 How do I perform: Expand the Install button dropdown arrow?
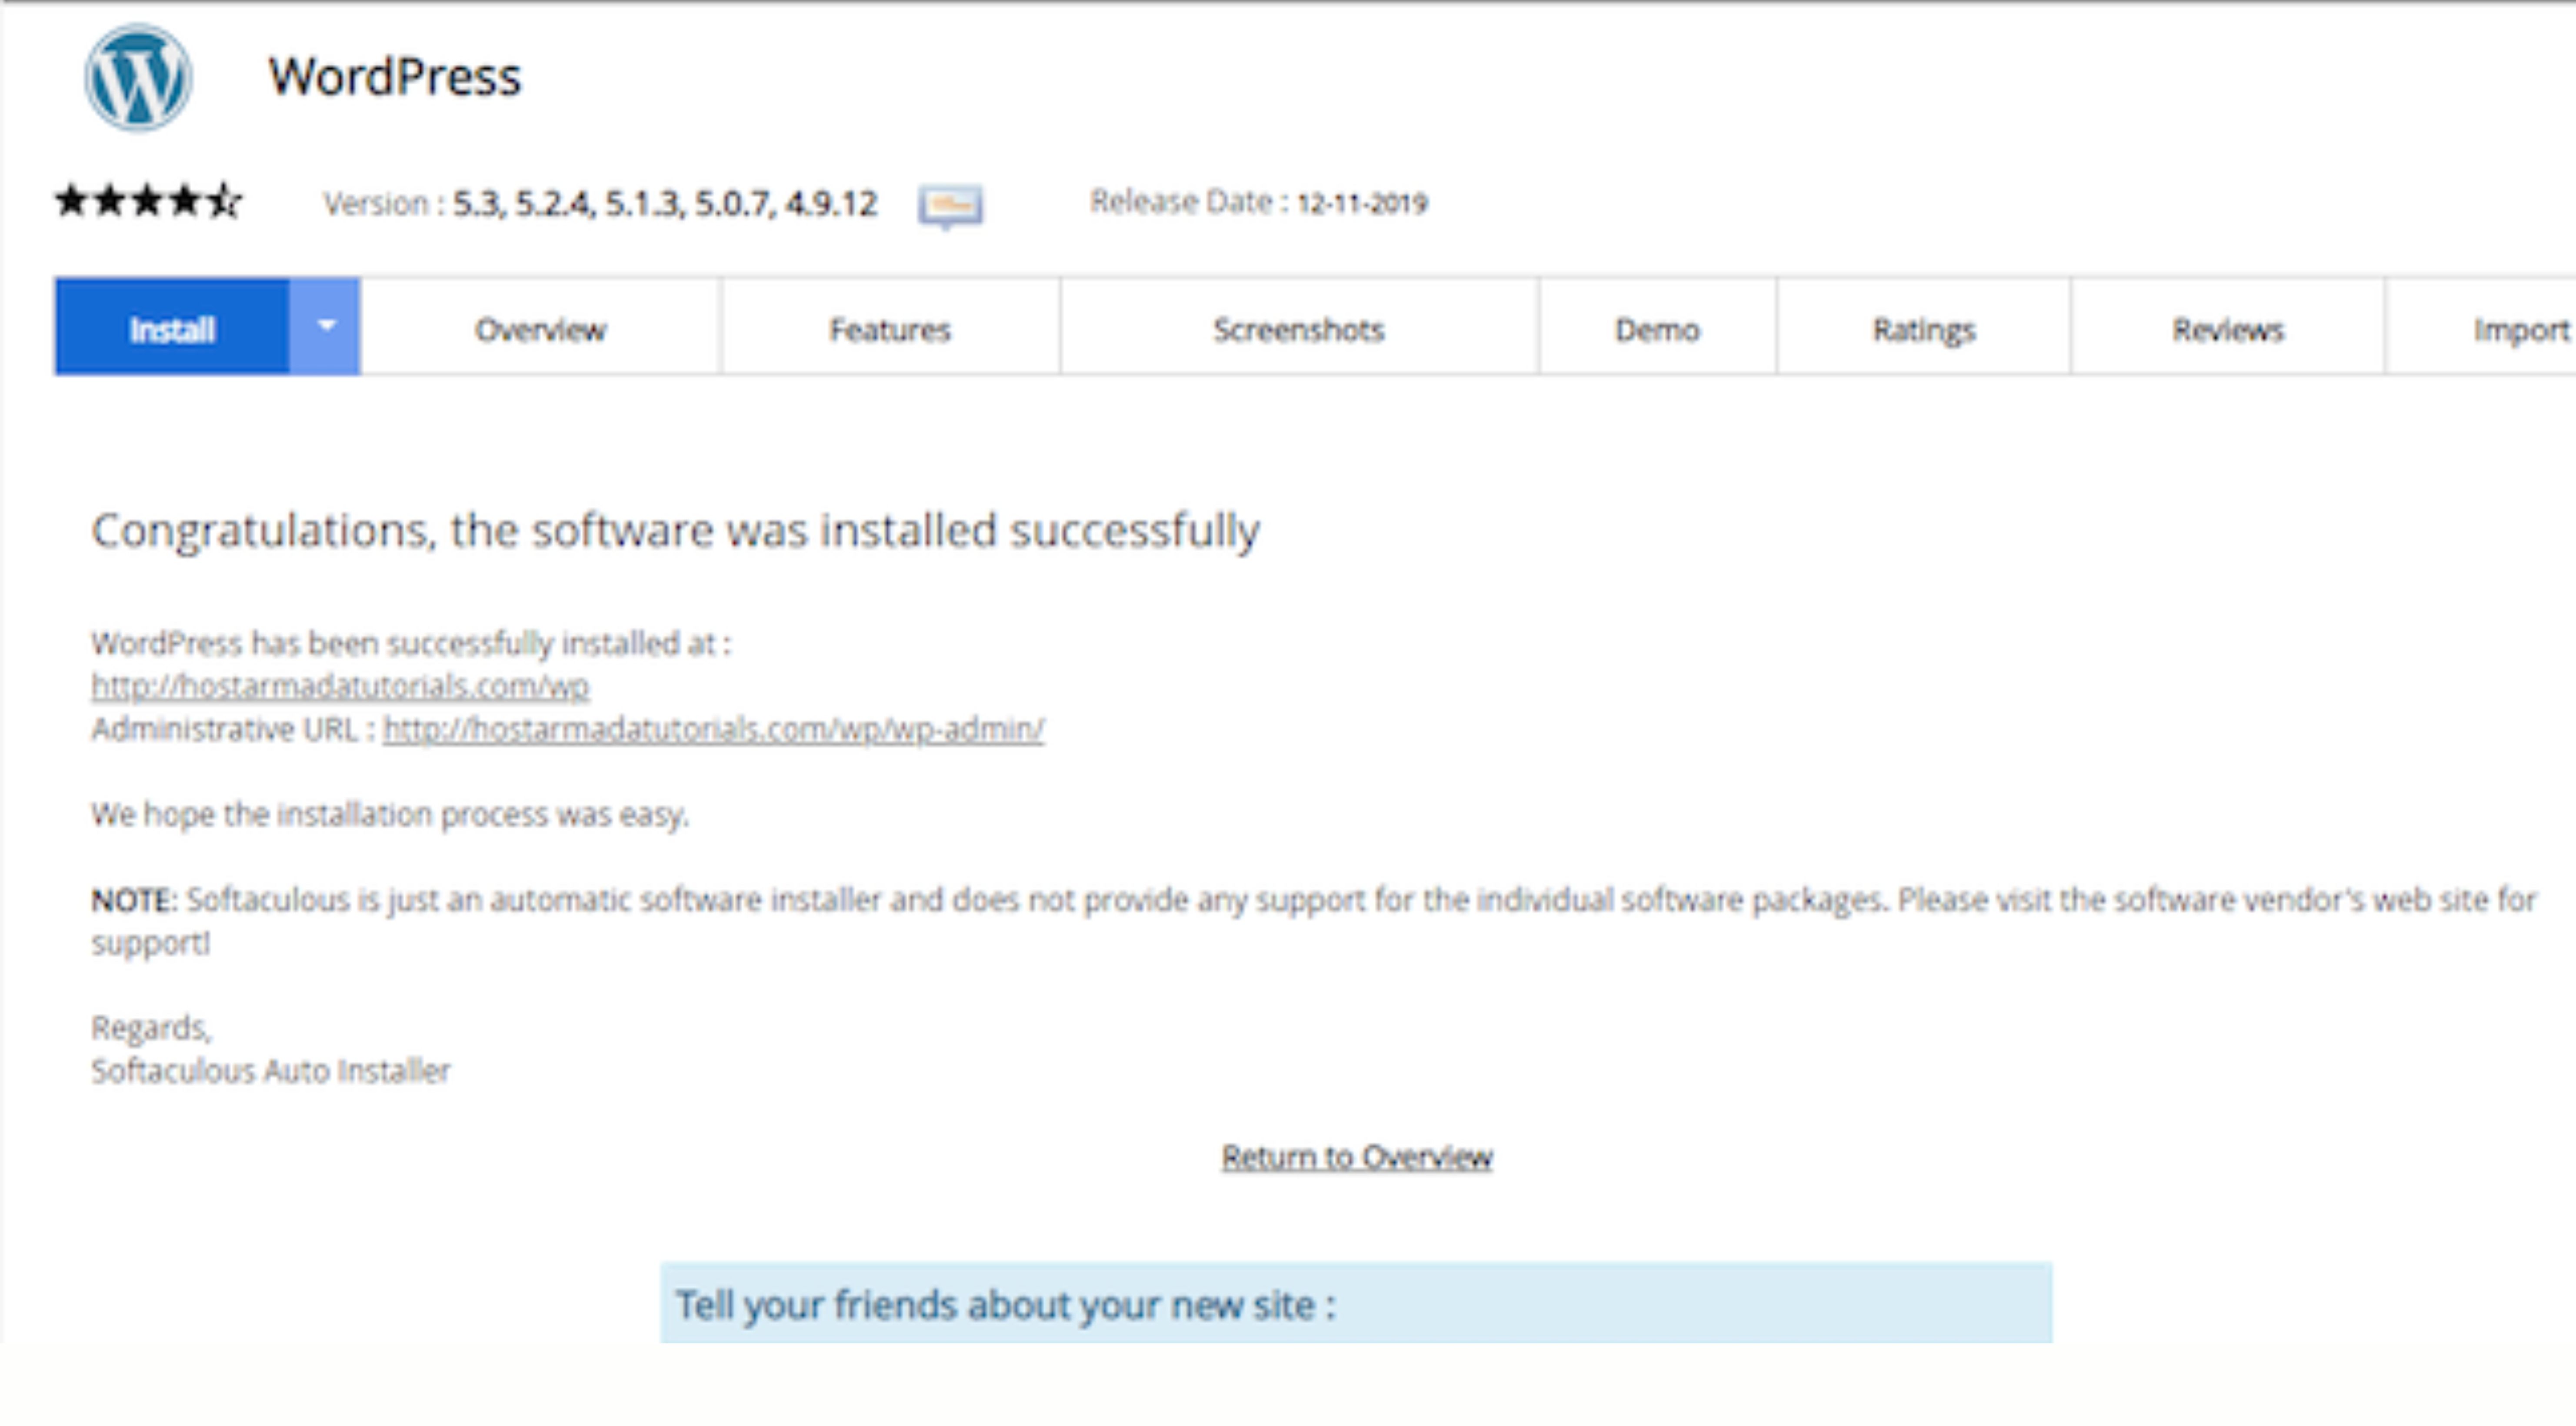tap(325, 327)
